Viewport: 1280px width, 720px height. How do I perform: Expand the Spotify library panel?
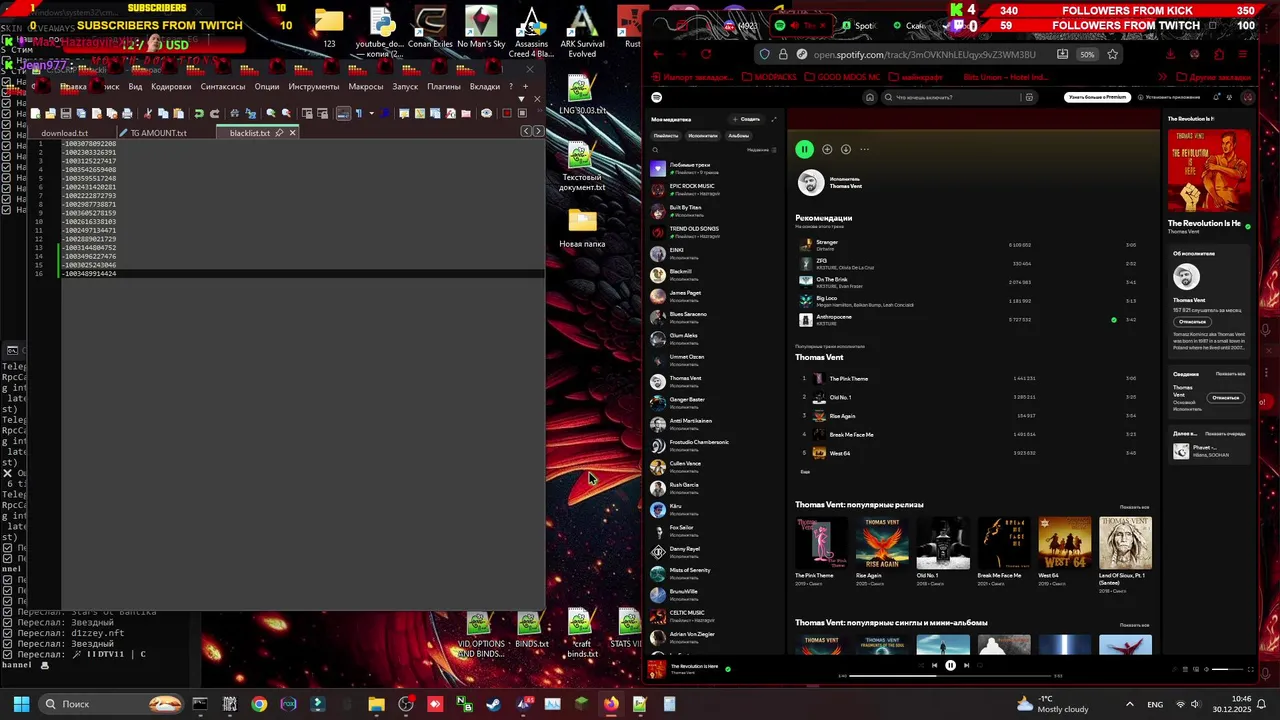(773, 119)
